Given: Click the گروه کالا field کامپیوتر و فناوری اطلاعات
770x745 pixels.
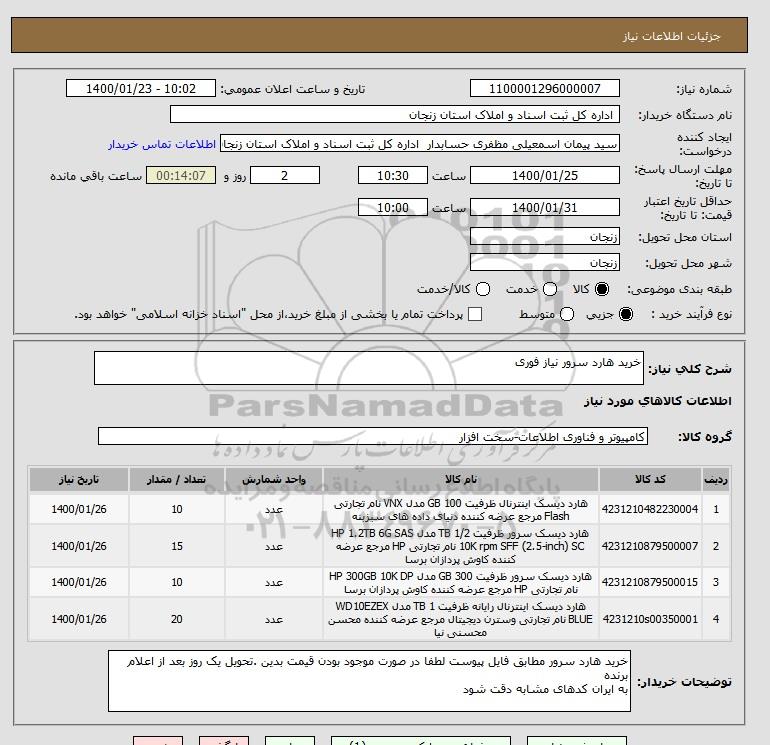Looking at the screenshot, I should (373, 436).
